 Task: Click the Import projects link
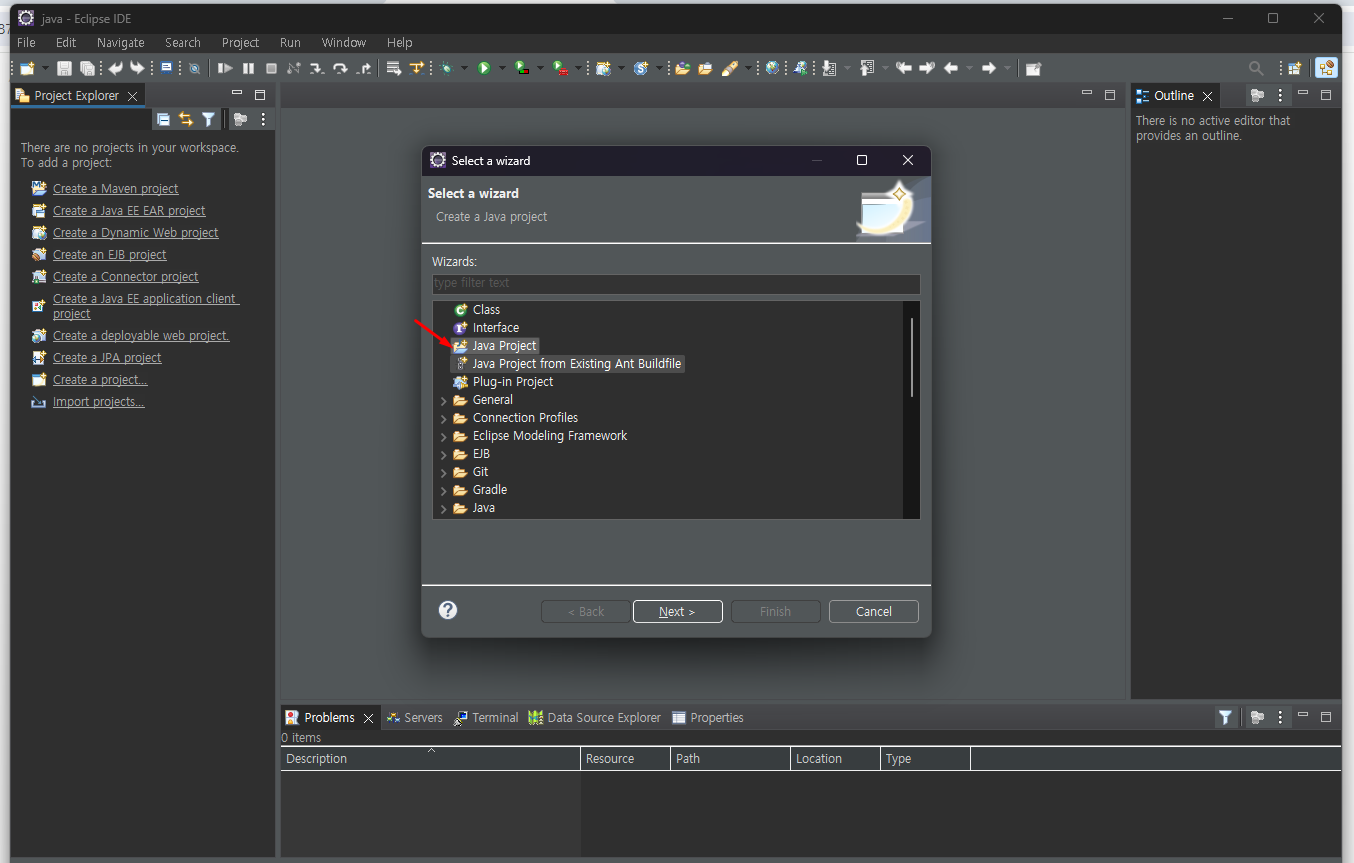[98, 401]
